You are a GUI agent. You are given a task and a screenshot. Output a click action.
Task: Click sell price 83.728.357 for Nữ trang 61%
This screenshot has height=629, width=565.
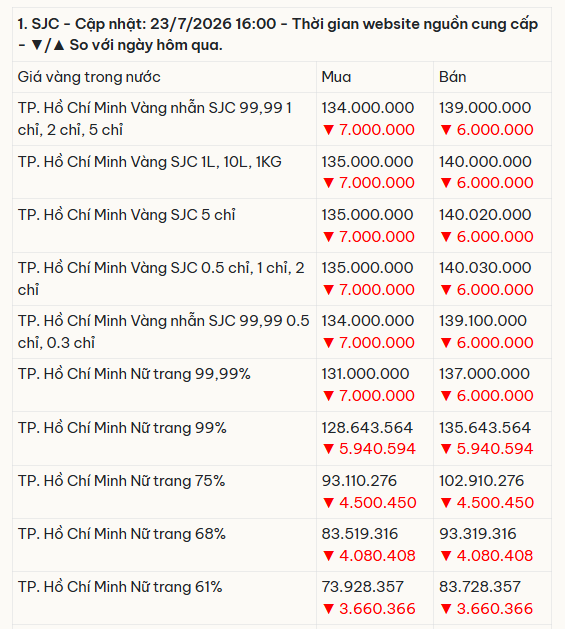coord(480,587)
